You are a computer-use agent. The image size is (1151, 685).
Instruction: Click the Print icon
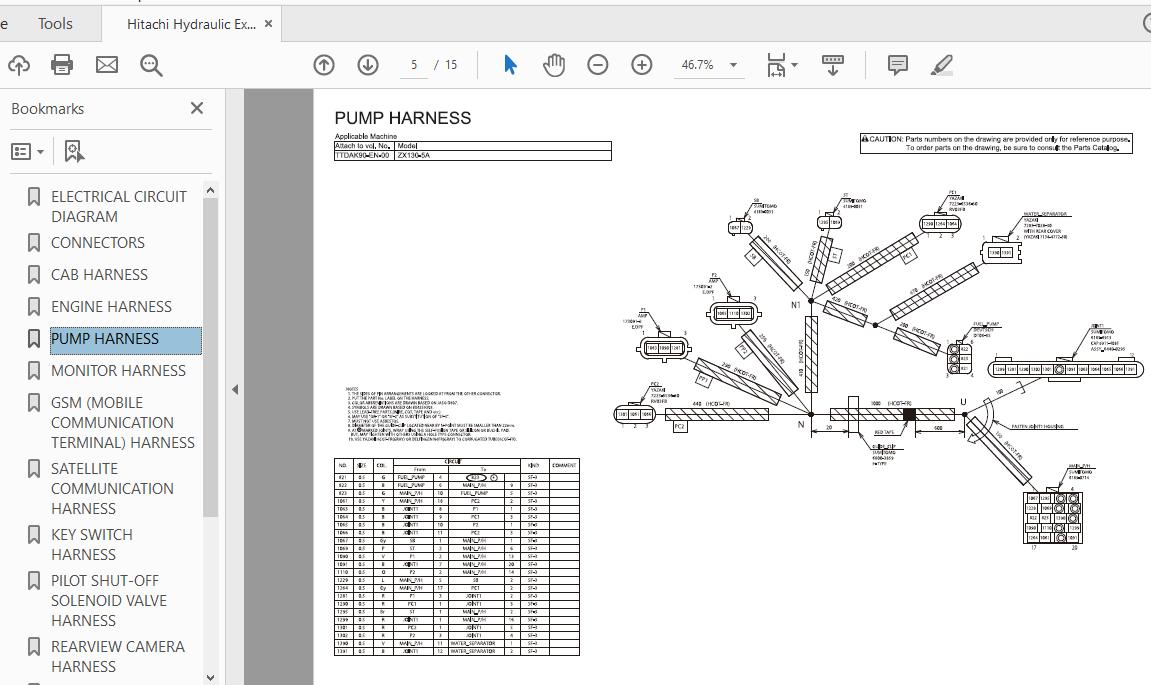(x=61, y=64)
